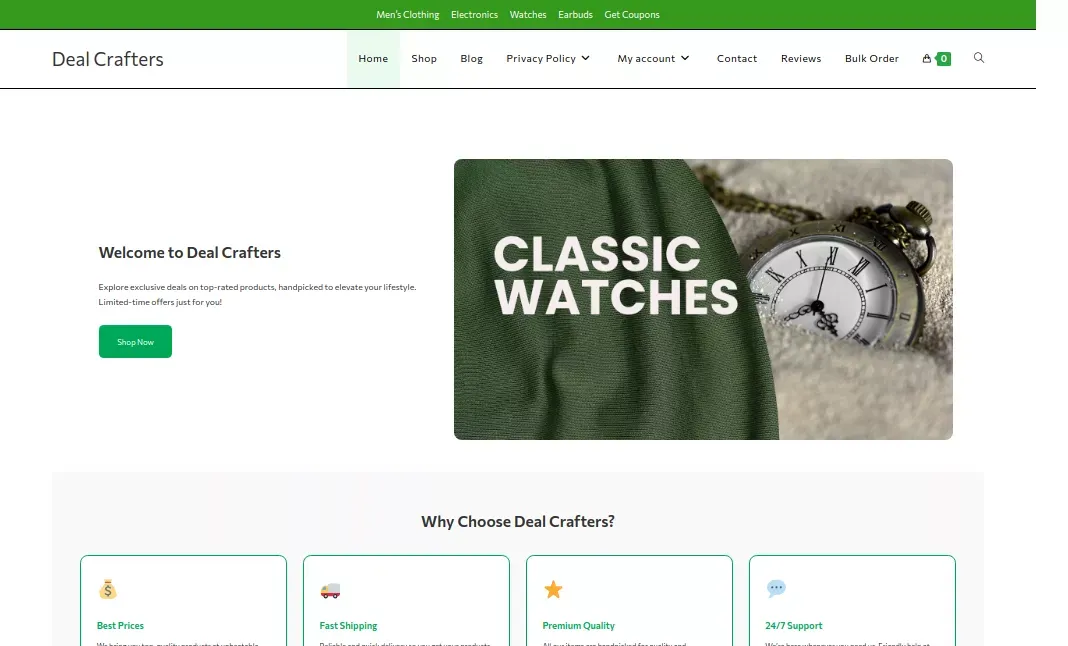
Task: Click the Welcome to Deal Crafters heading
Action: pos(189,253)
